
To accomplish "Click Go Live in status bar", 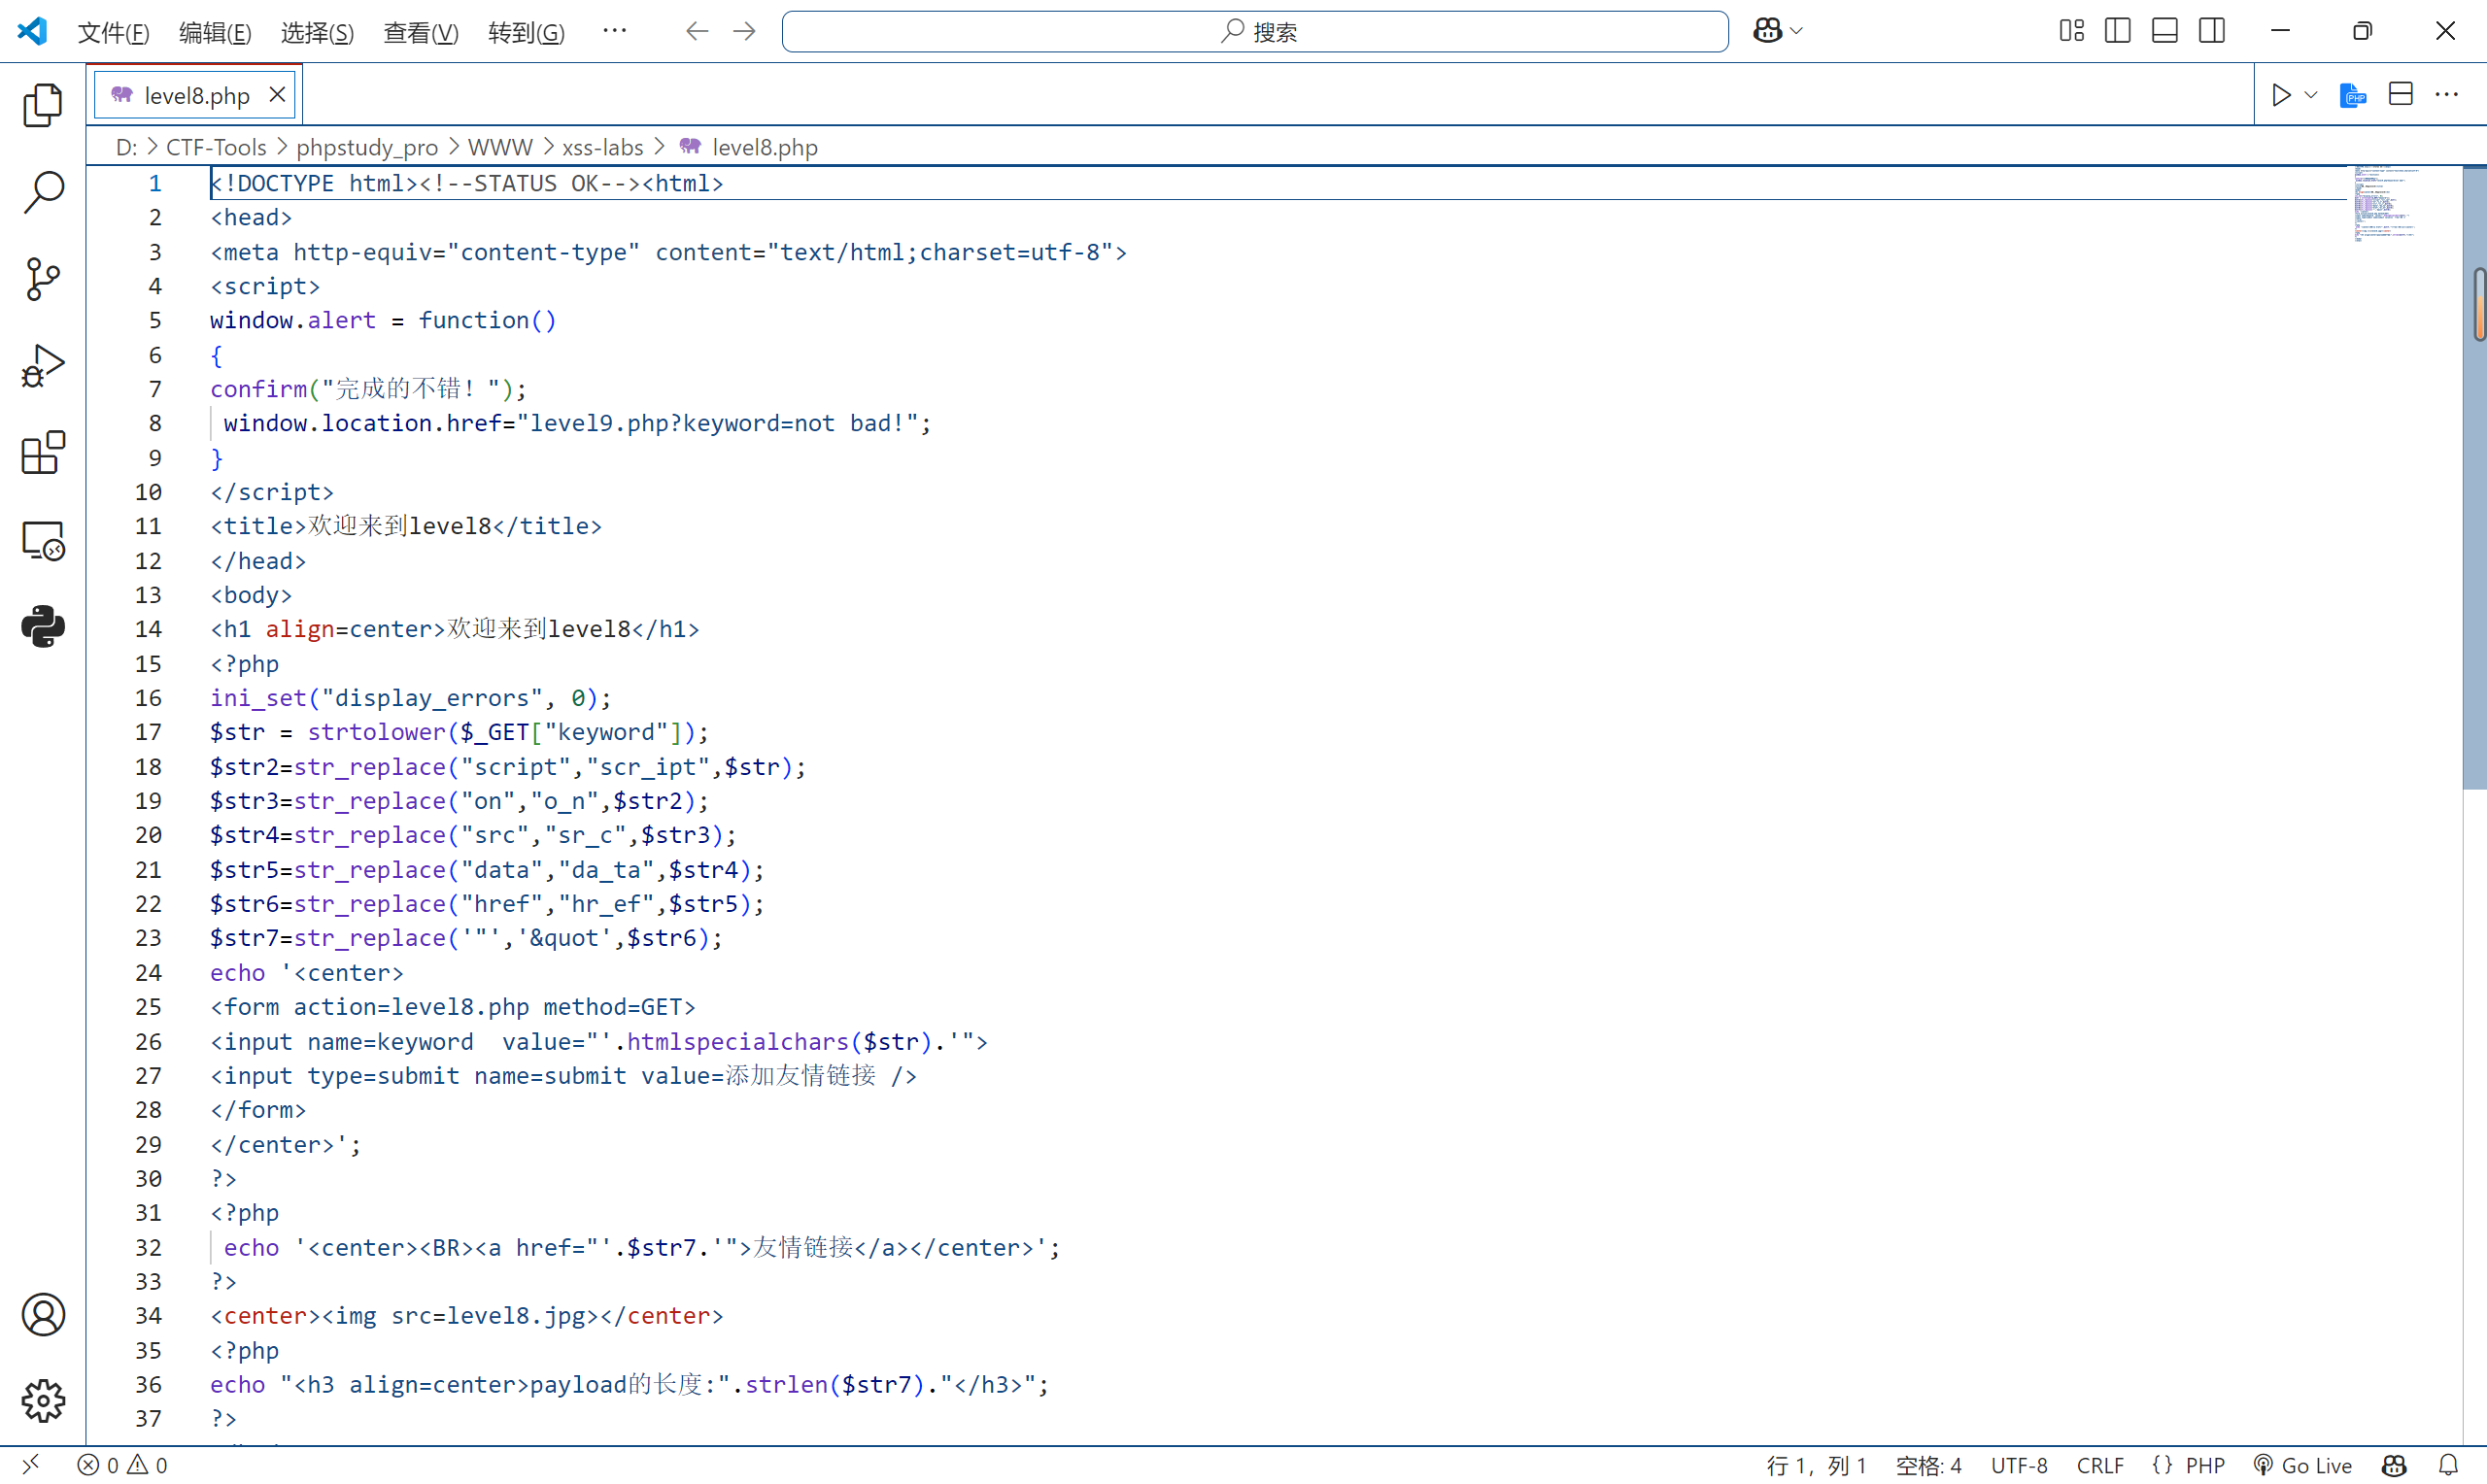I will click(x=2303, y=1464).
